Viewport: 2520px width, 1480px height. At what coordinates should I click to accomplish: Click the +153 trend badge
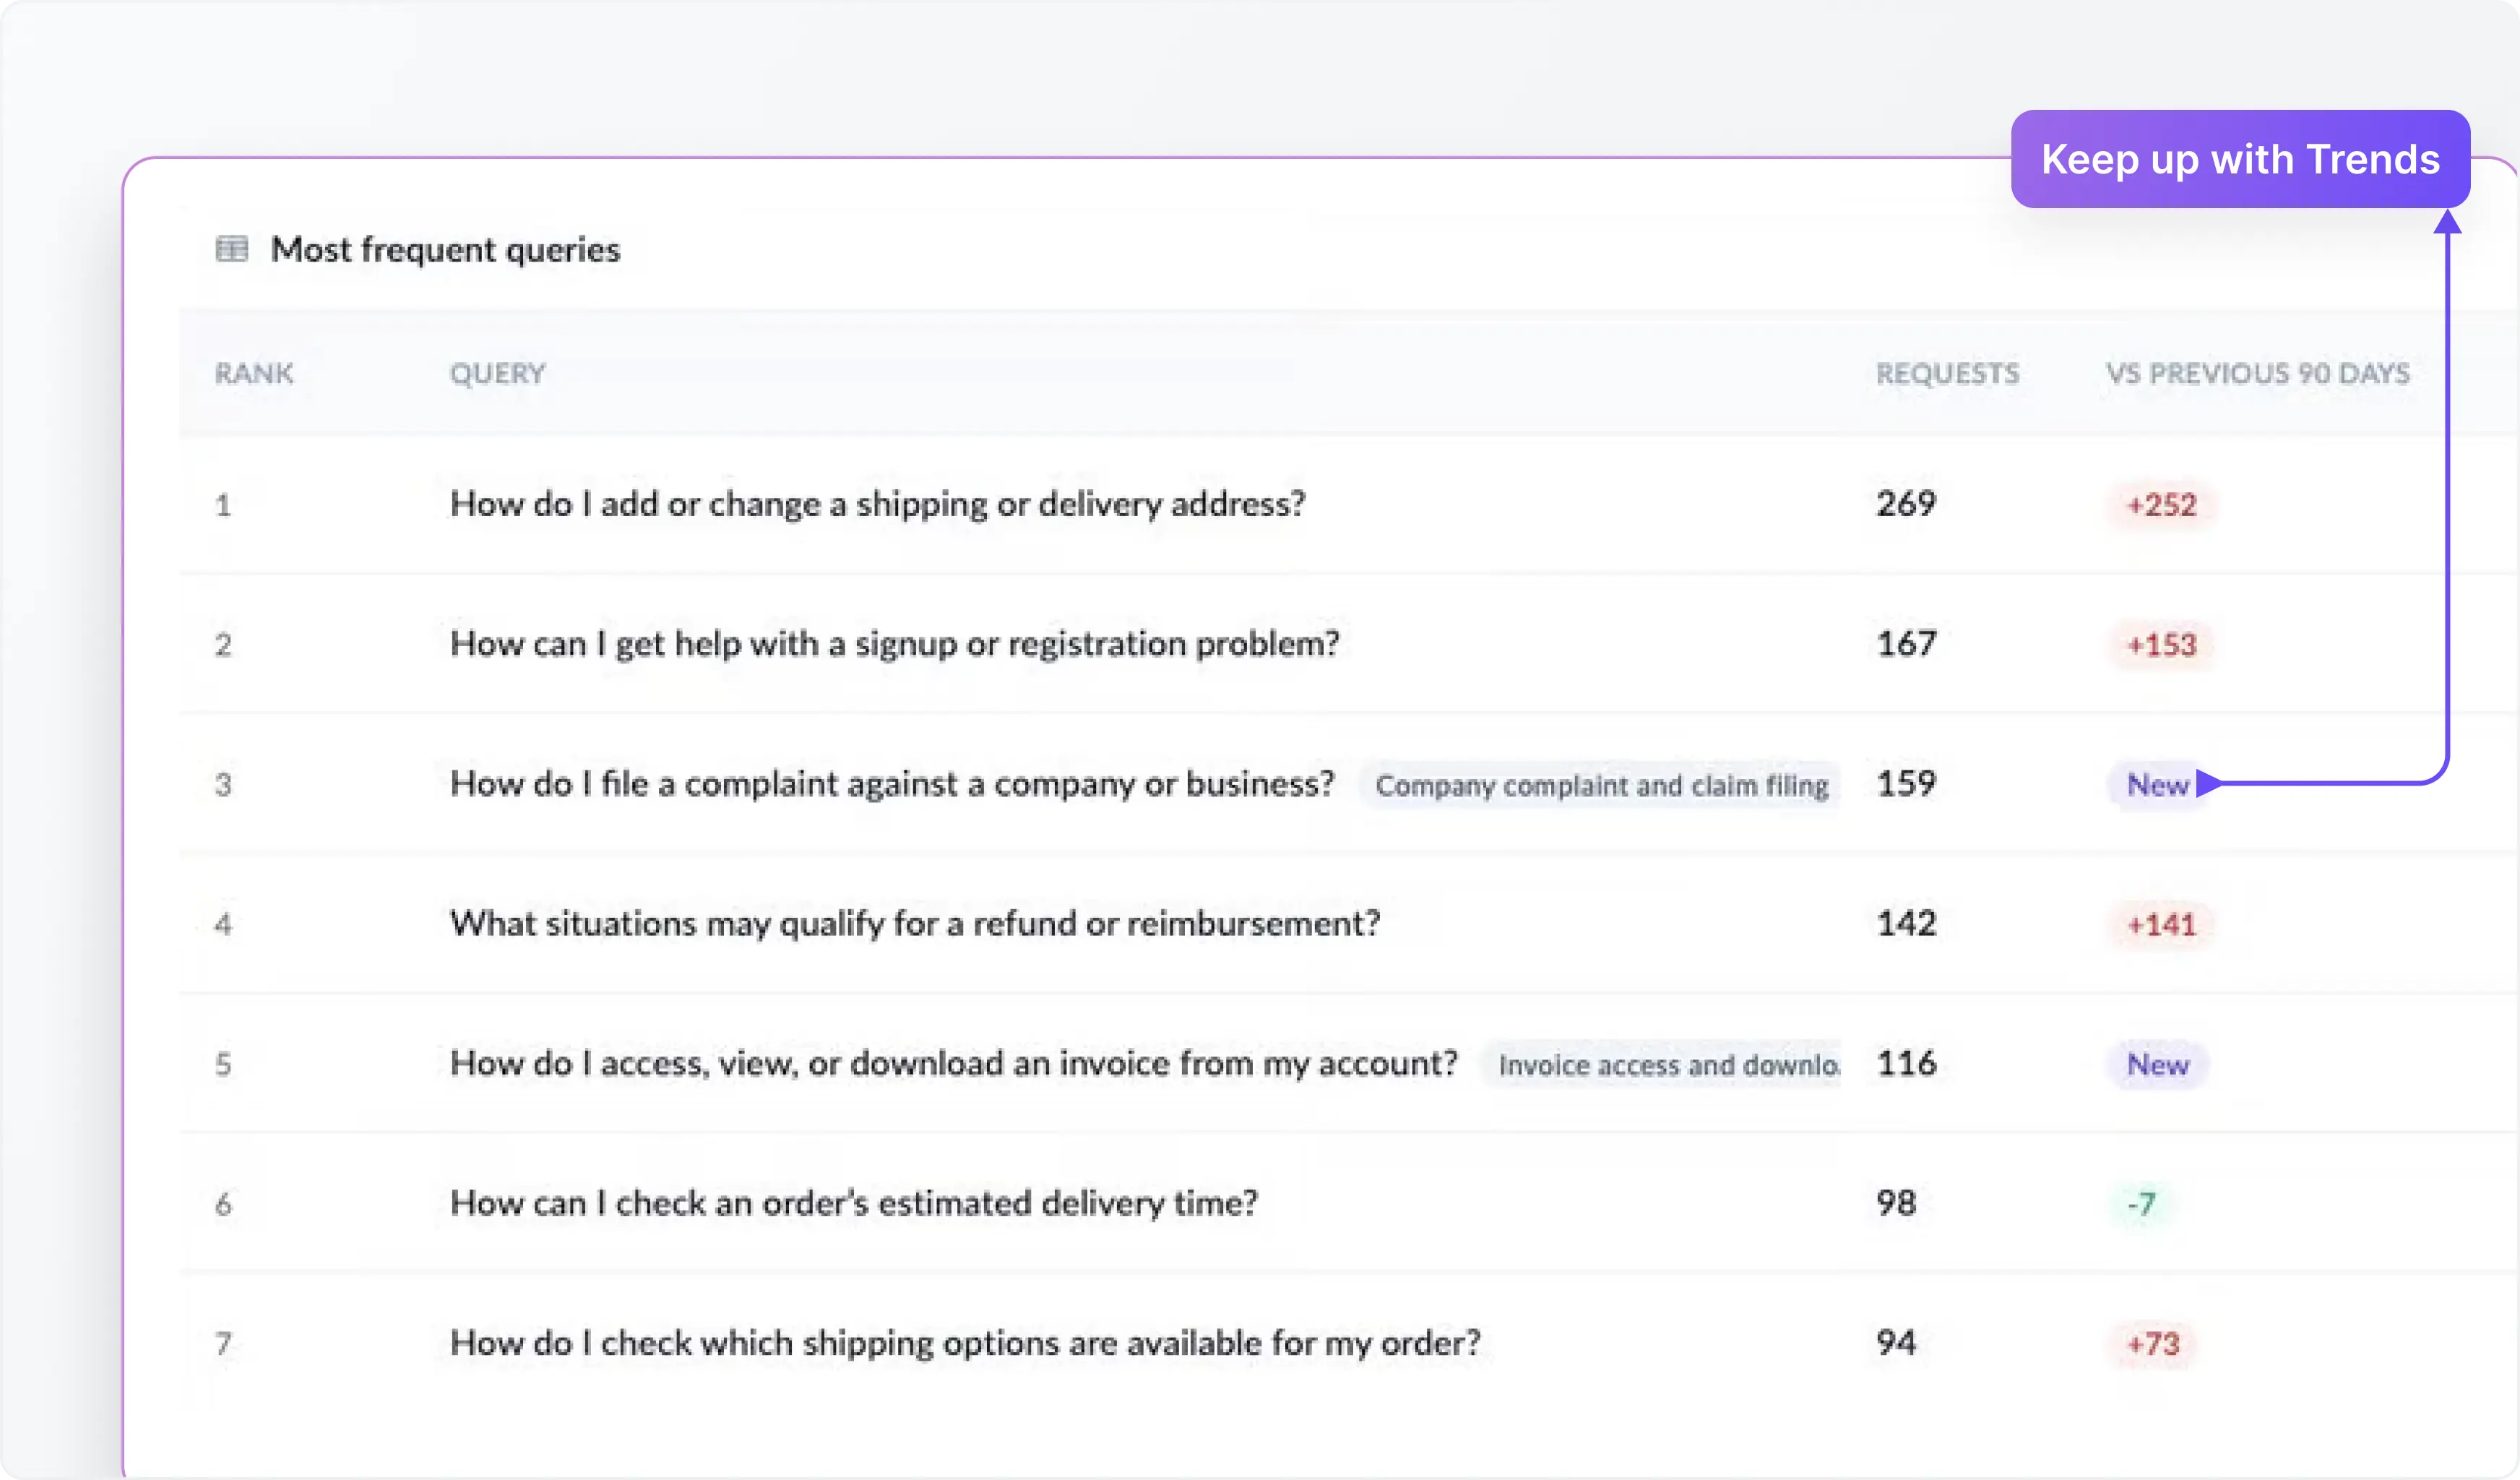[2161, 644]
